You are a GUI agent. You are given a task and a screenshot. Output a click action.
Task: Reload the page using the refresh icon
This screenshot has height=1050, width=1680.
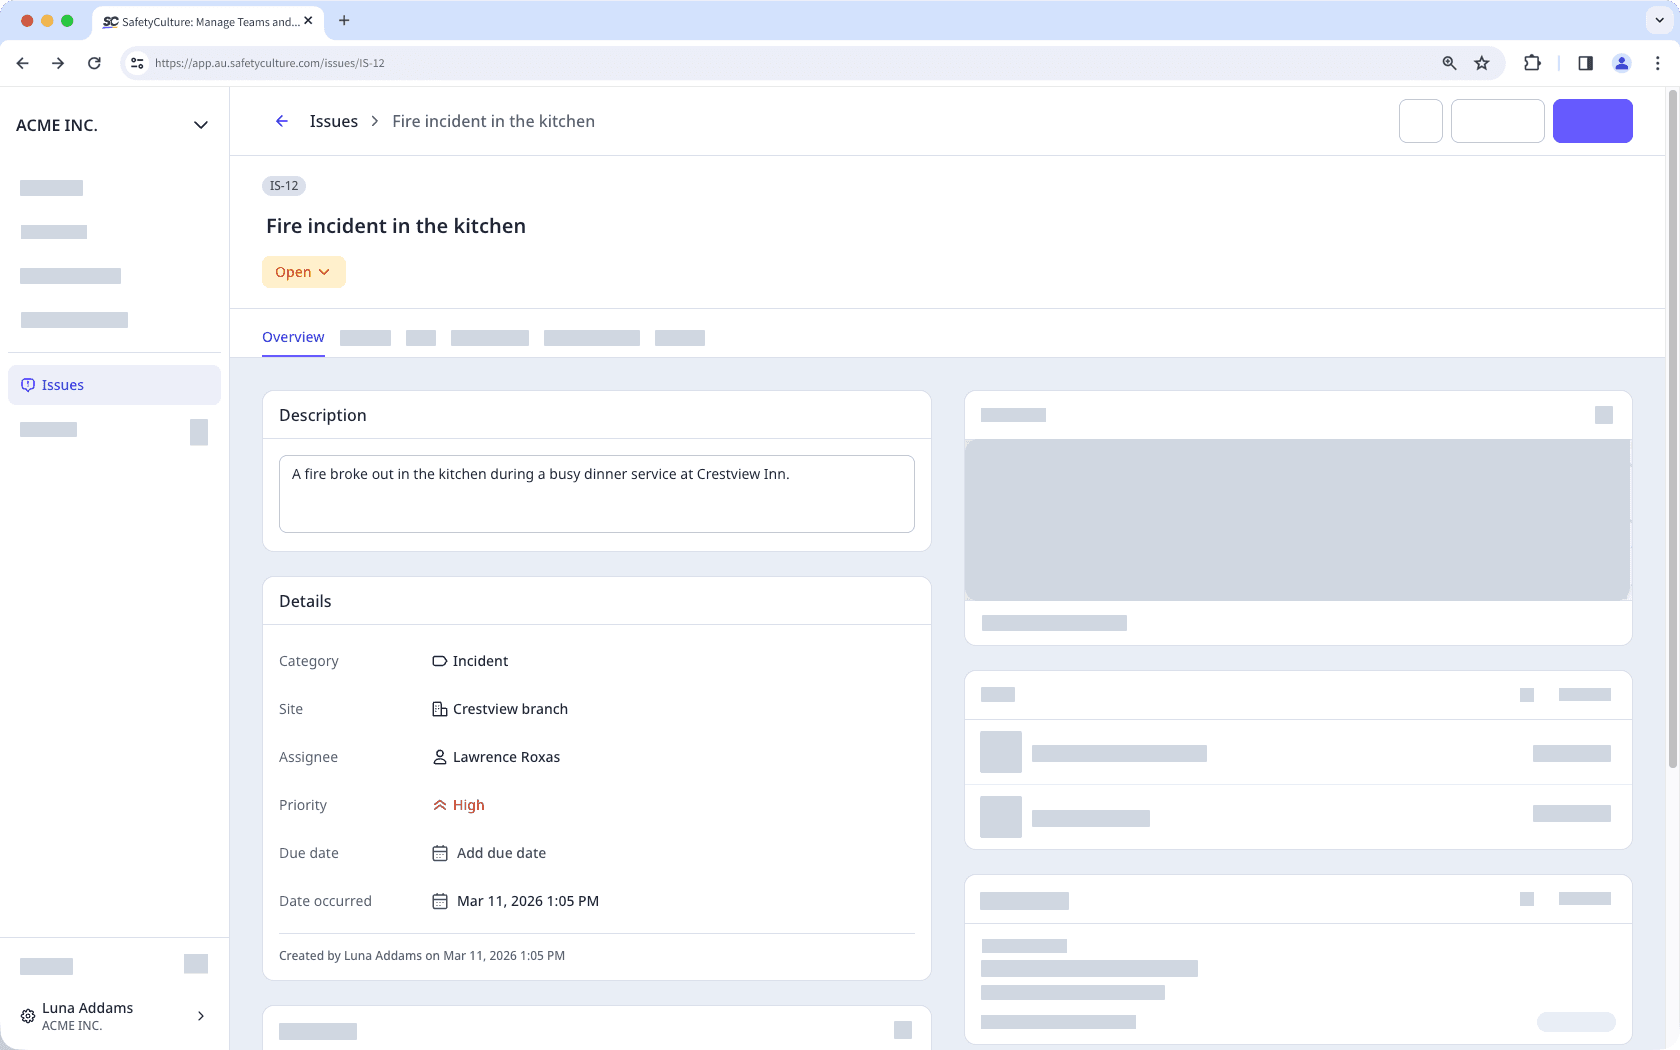[x=94, y=63]
